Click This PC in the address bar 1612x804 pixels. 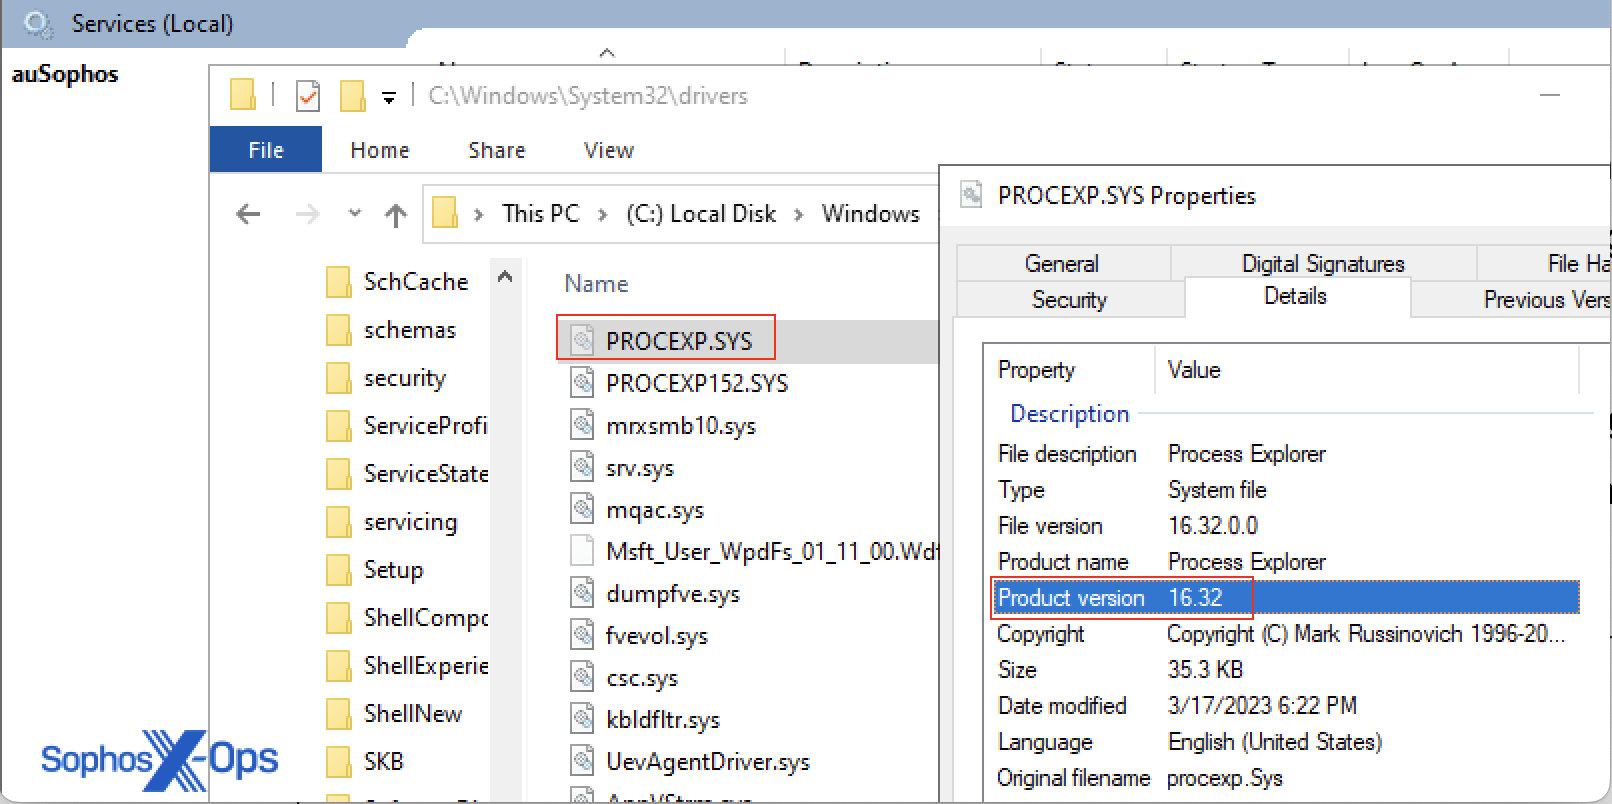(541, 214)
